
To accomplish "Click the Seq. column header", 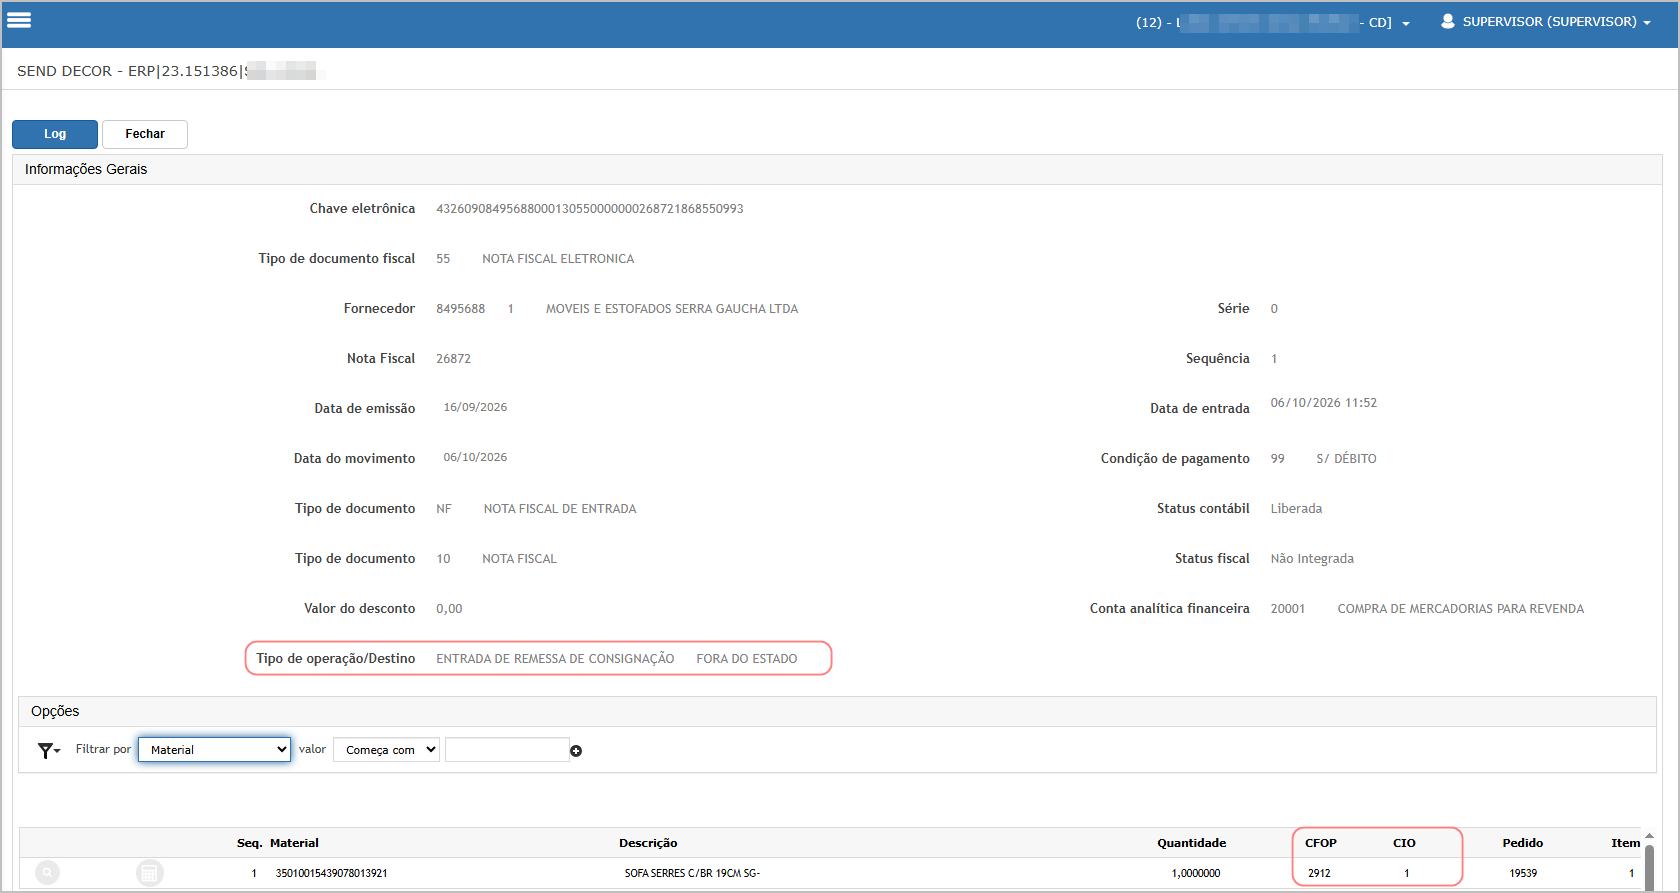I will (x=249, y=843).
